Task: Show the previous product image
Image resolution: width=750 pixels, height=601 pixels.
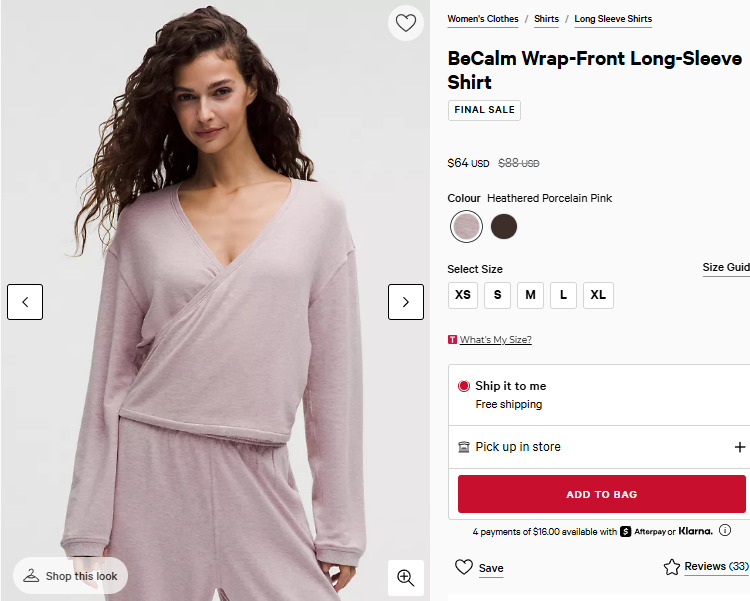Action: point(25,302)
